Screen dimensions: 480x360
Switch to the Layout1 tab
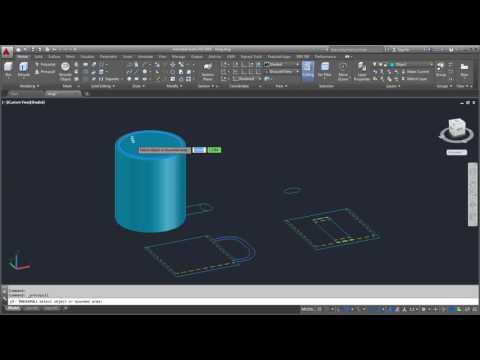click(32, 309)
